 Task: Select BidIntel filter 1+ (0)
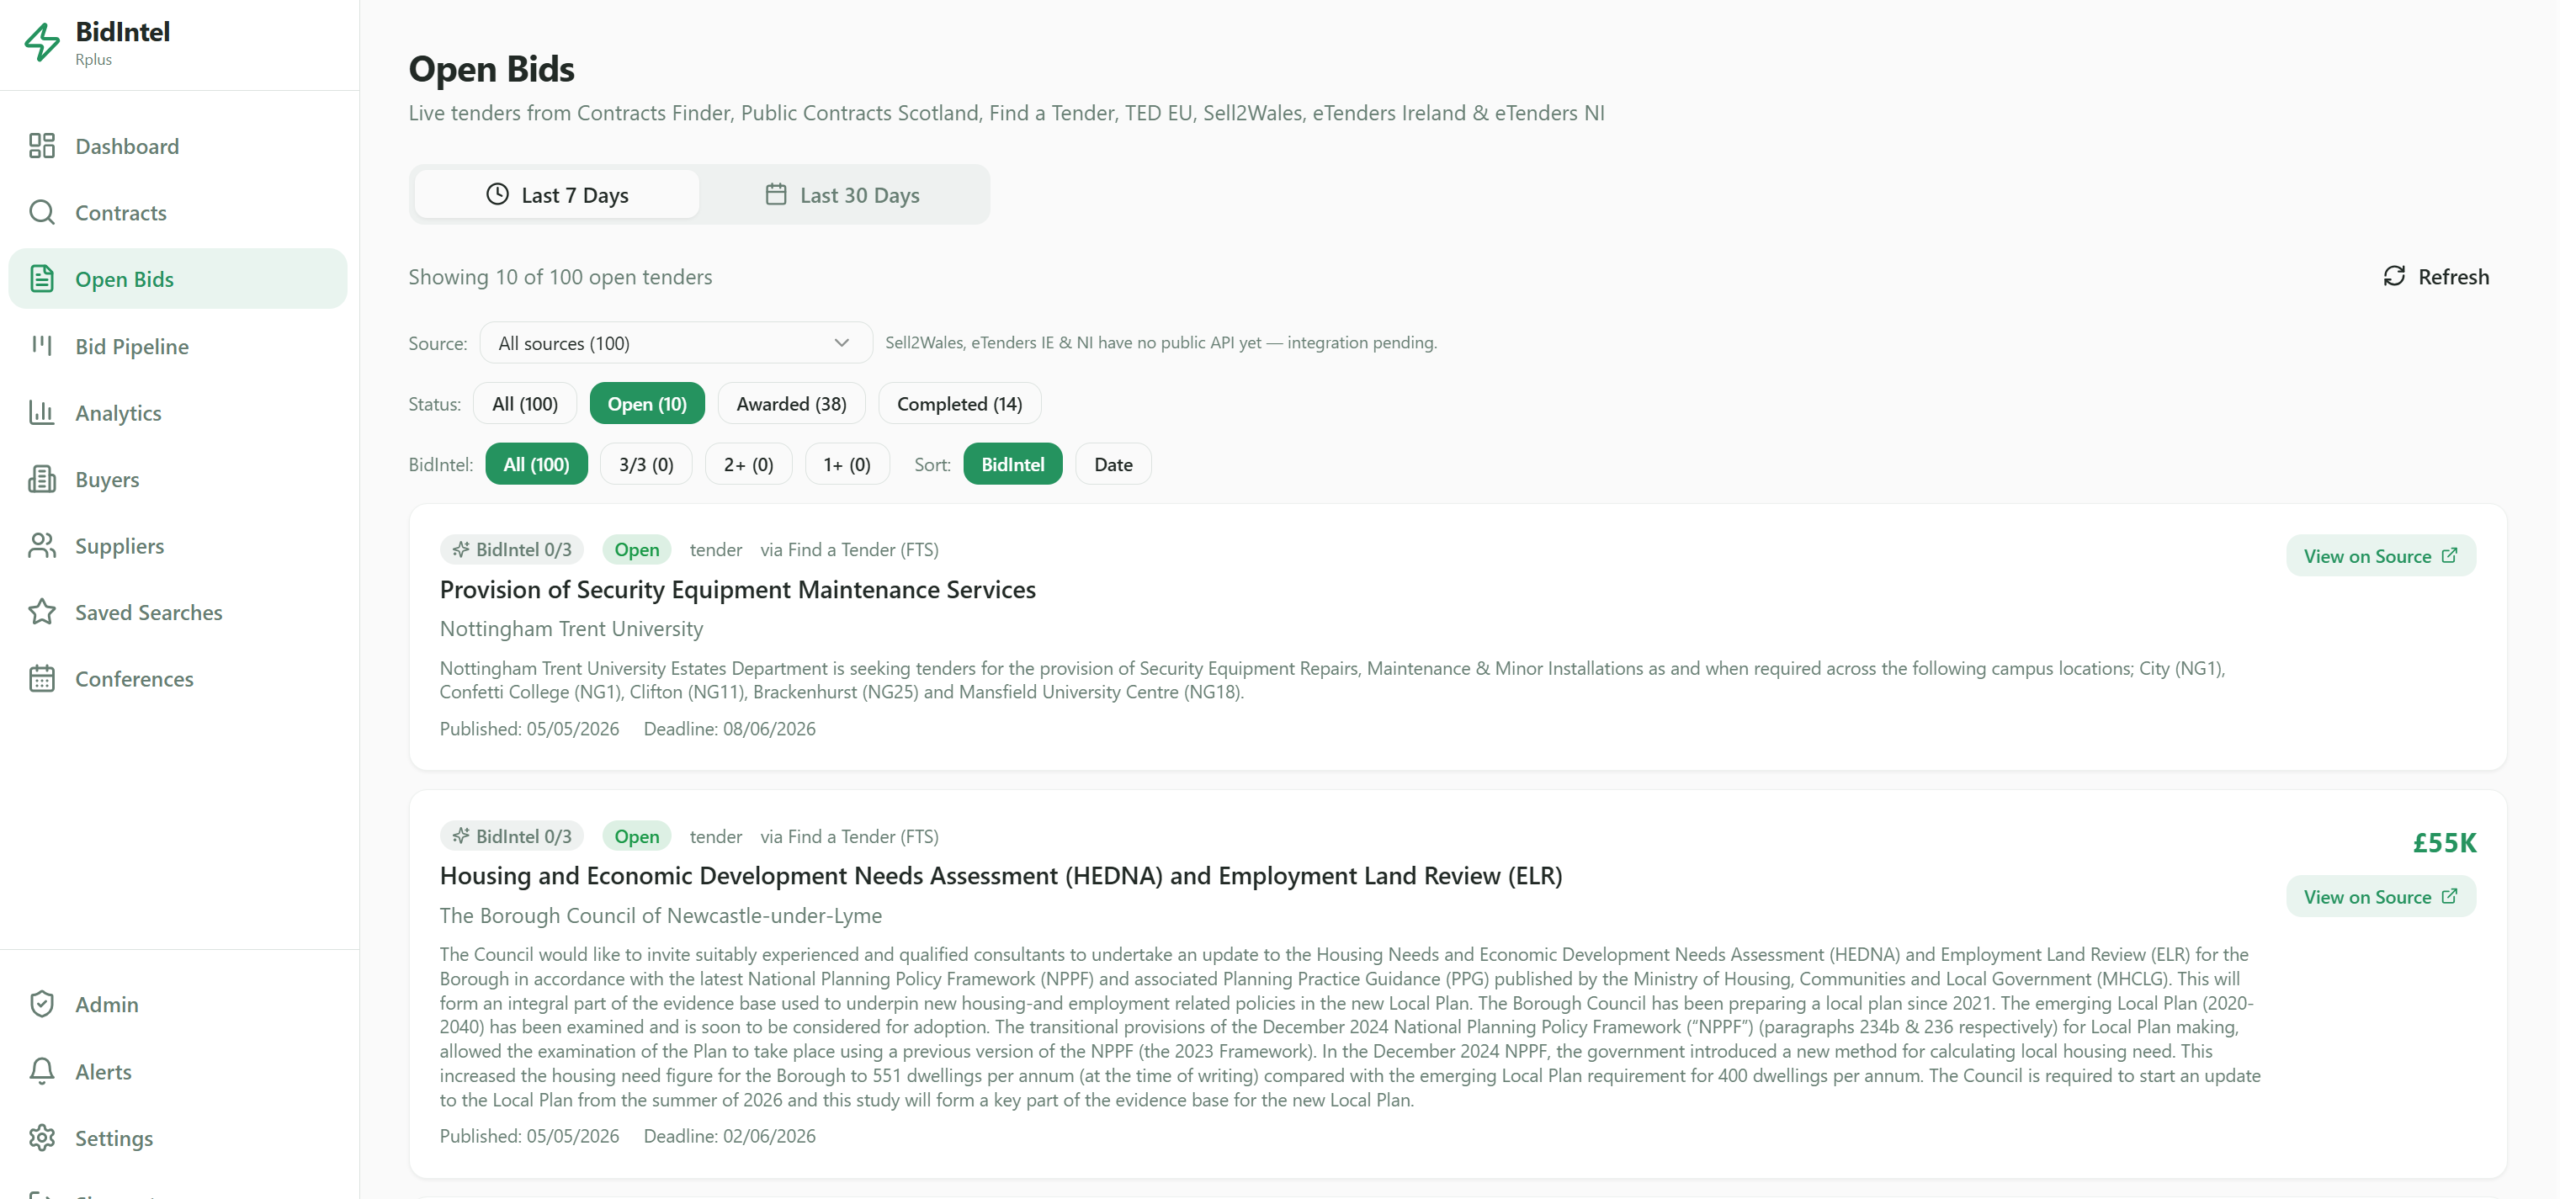pos(847,464)
